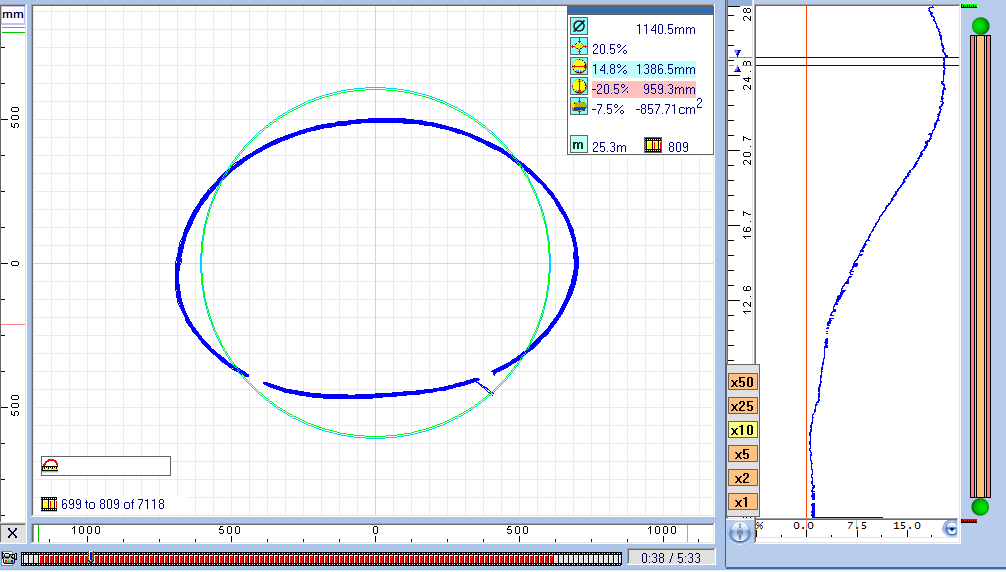
Task: Click the upward triangle marker on distance ruler
Action: pos(738,68)
